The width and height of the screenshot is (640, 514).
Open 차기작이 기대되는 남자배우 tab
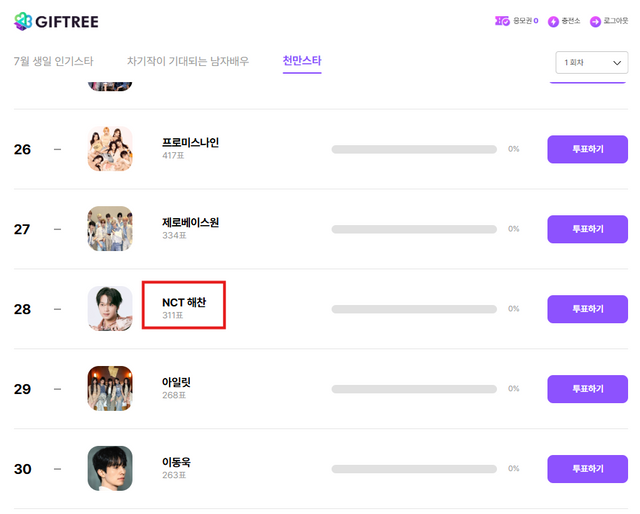click(188, 62)
